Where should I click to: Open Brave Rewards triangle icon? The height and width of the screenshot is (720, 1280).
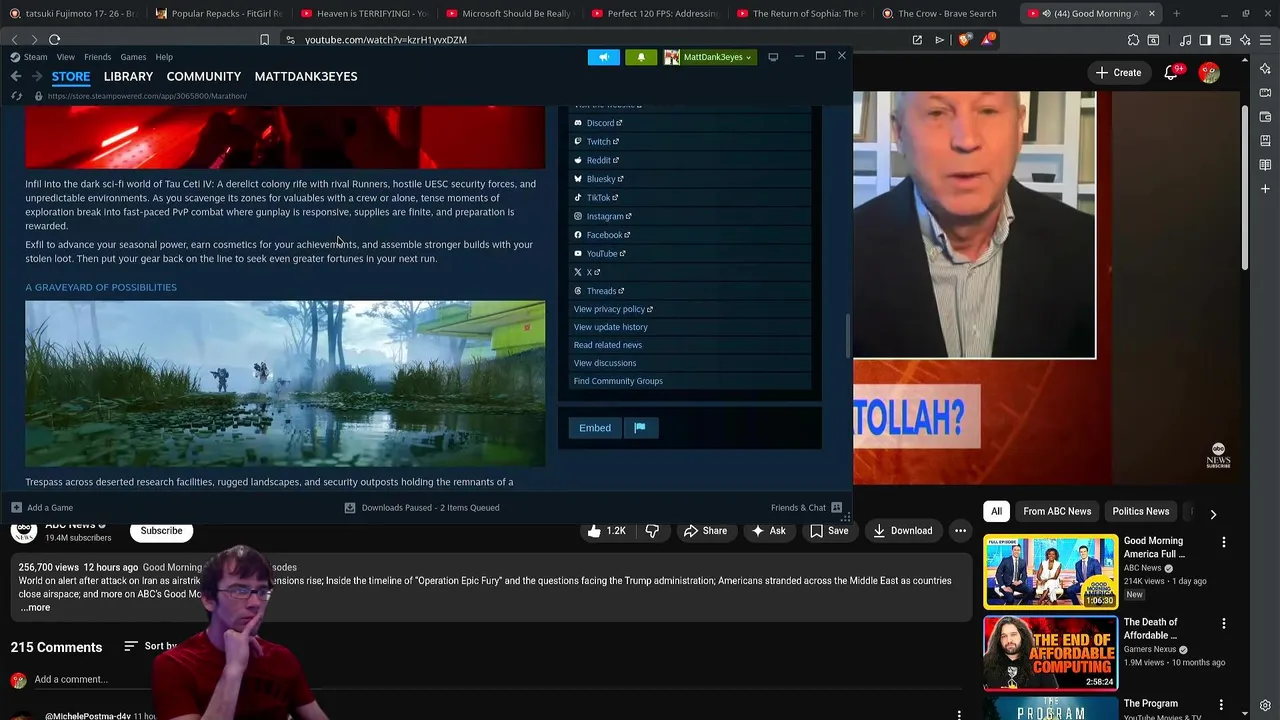pos(988,40)
